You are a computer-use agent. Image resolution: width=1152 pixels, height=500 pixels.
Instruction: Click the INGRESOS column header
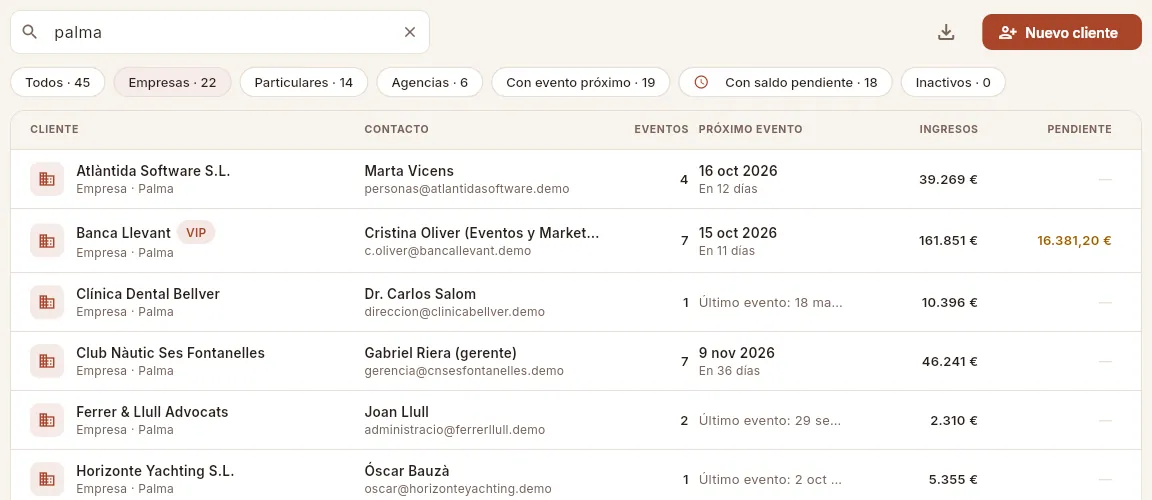click(x=948, y=129)
